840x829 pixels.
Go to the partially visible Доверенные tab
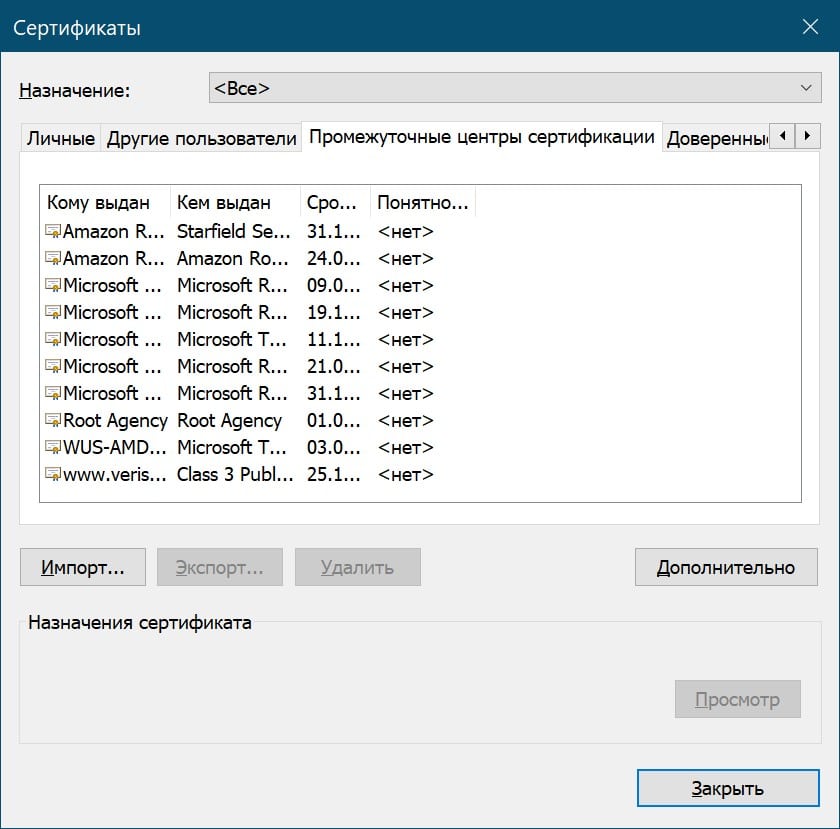[x=716, y=138]
